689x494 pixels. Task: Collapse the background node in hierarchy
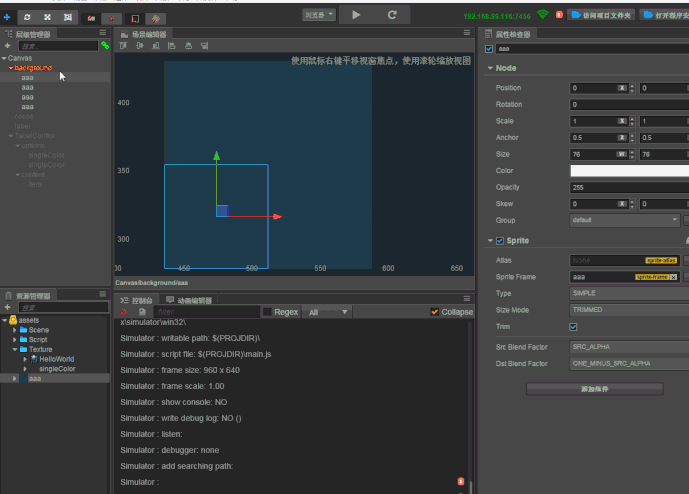[x=11, y=68]
